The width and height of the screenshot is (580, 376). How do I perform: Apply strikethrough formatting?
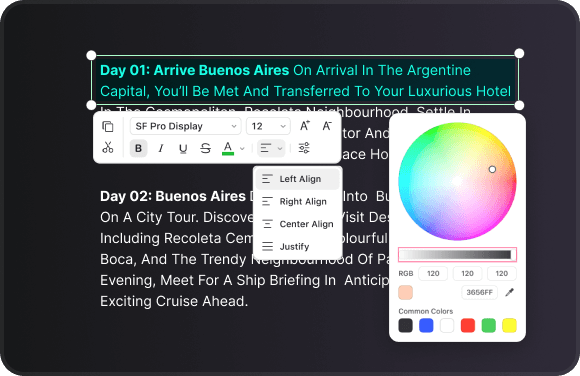(x=205, y=148)
